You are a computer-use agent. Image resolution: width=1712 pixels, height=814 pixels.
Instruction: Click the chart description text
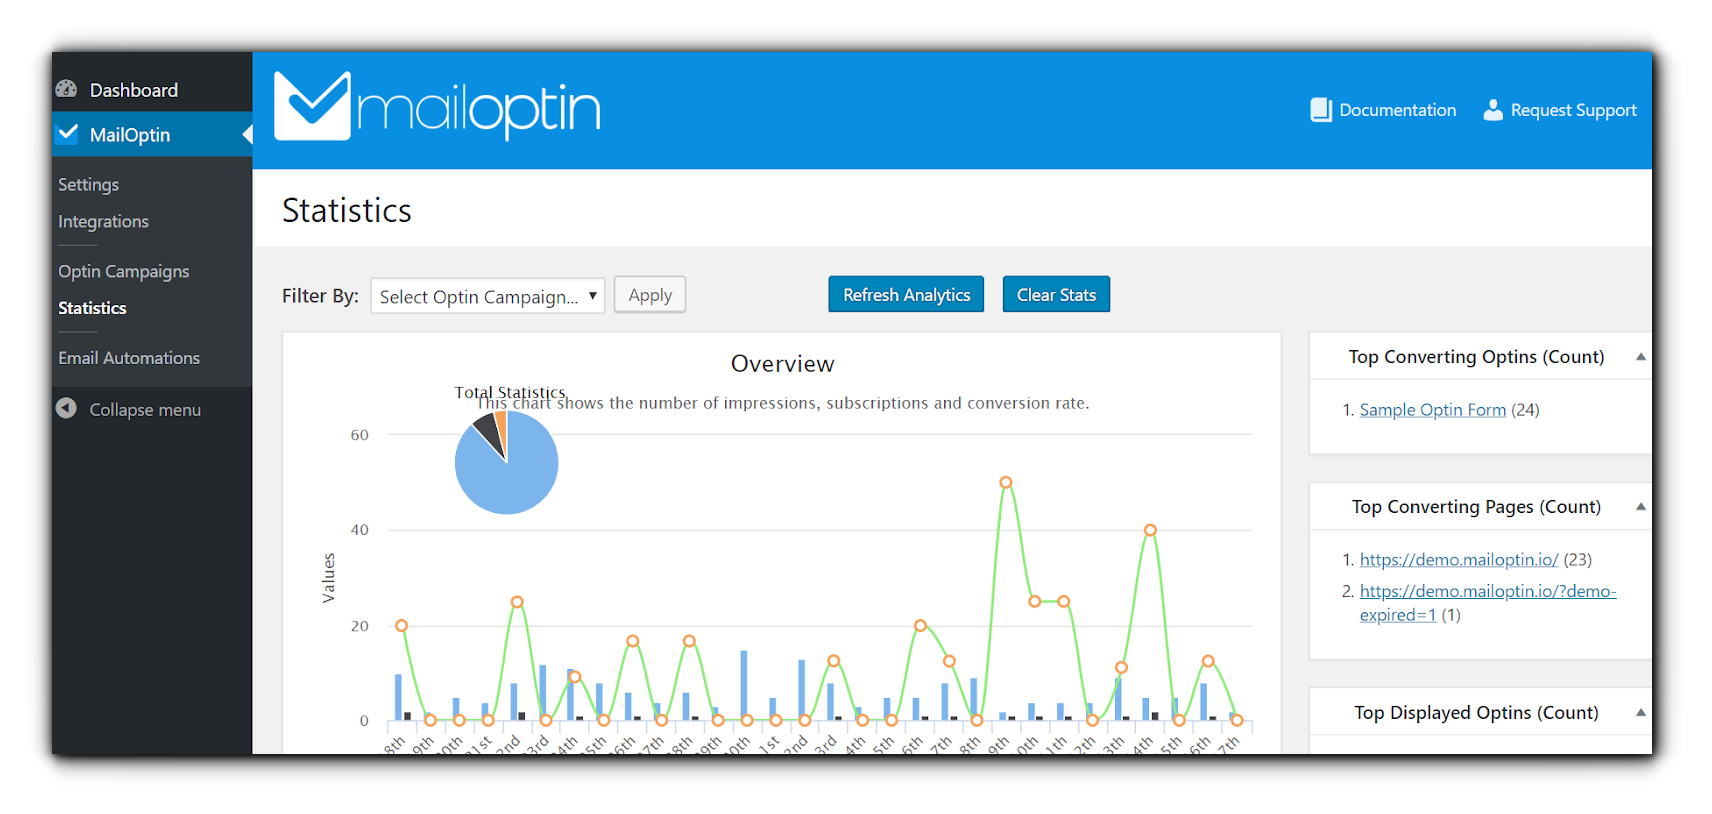click(x=783, y=403)
